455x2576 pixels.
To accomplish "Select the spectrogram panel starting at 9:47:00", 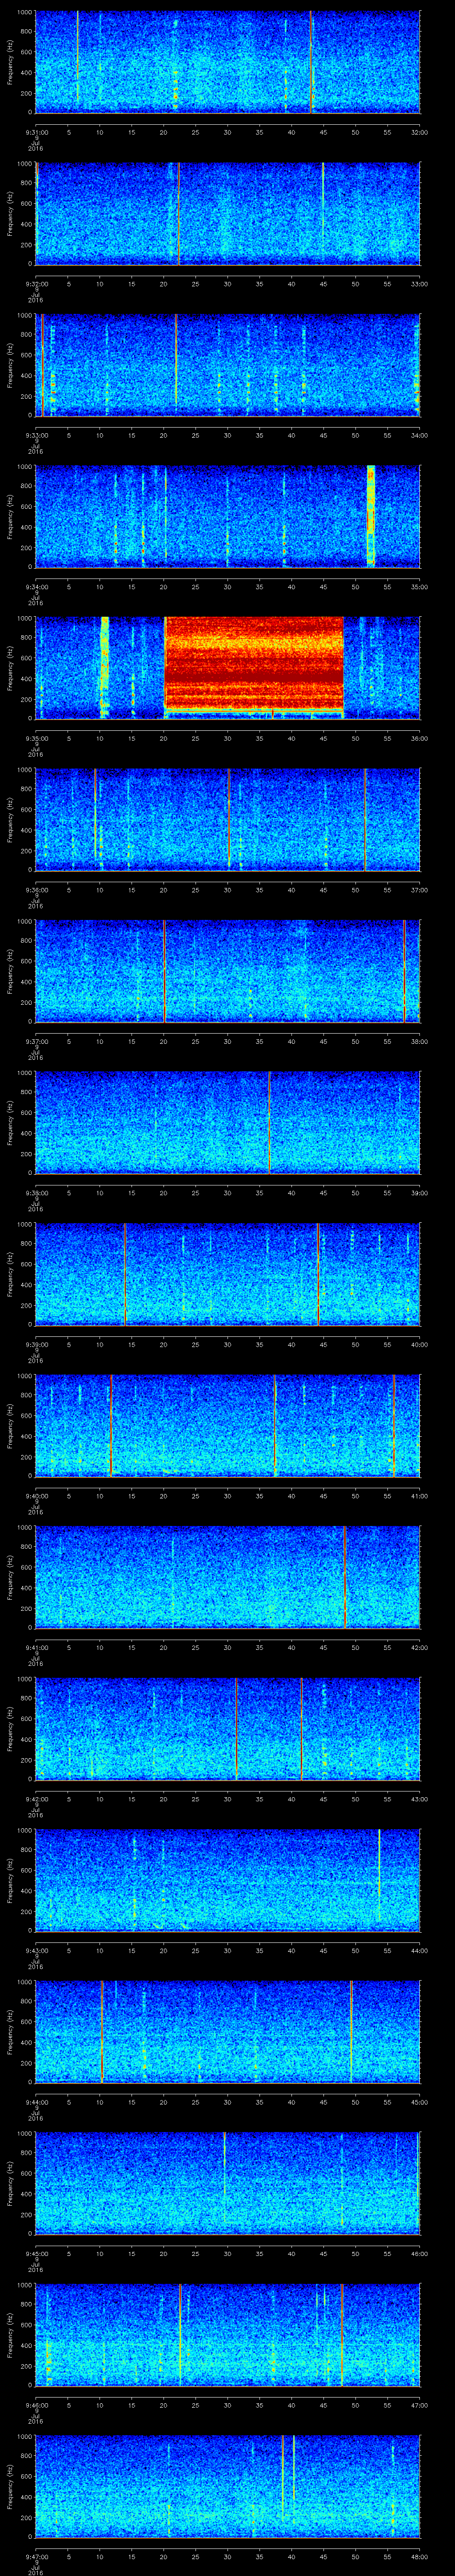I will (228, 2487).
